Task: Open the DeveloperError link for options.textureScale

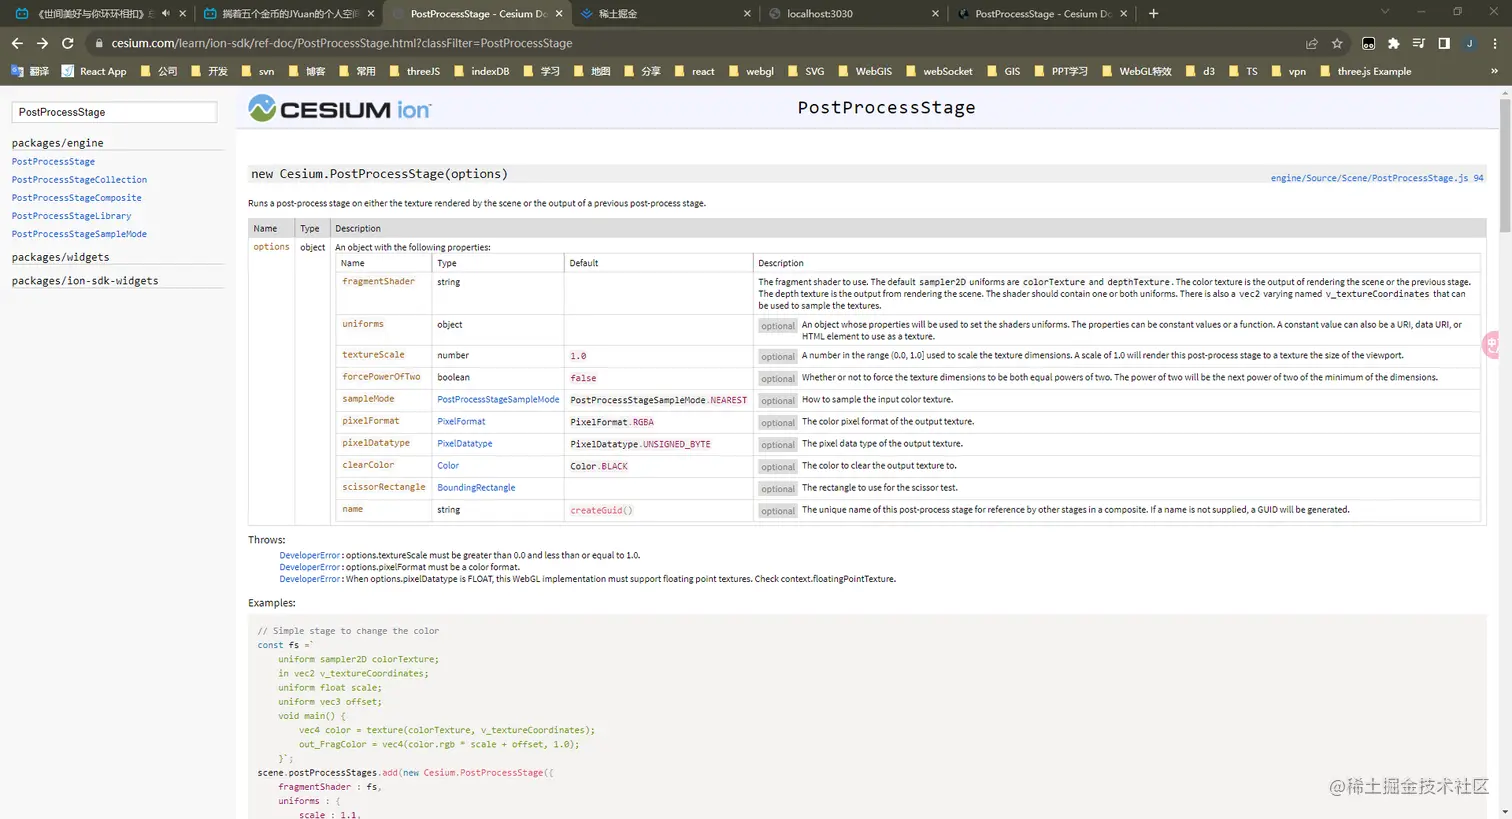Action: point(310,555)
